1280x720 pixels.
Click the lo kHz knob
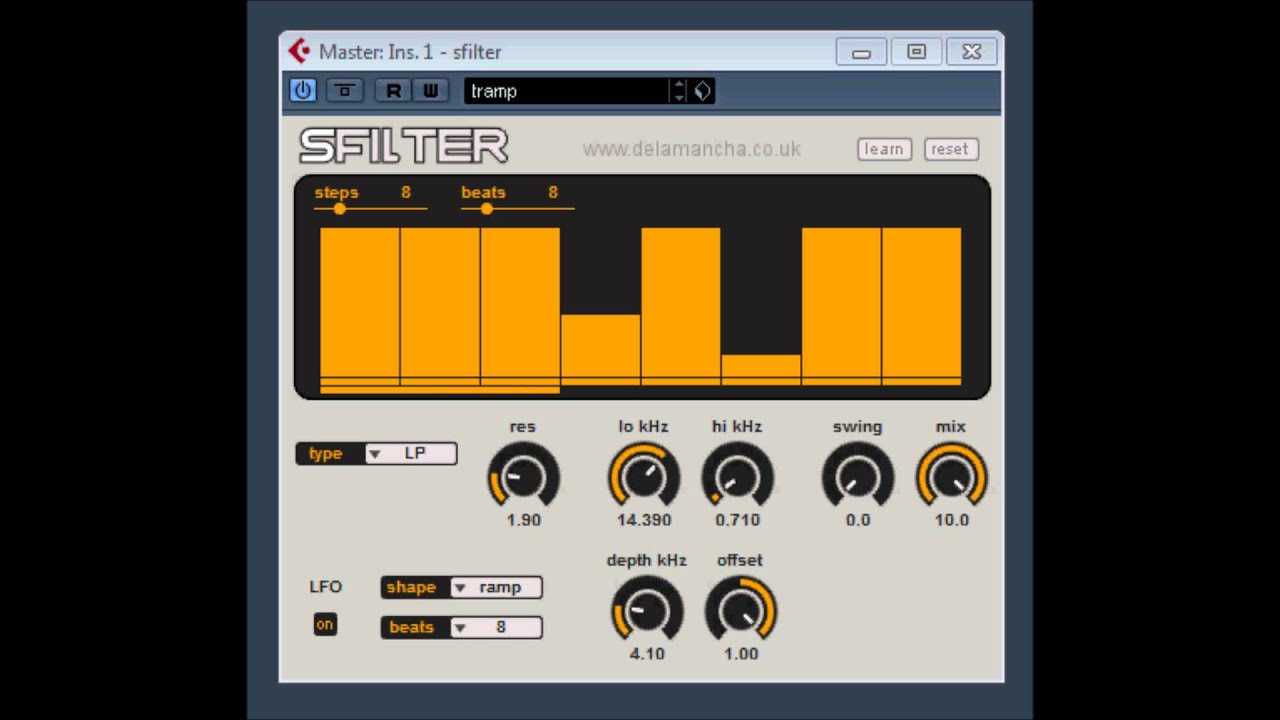coord(644,477)
